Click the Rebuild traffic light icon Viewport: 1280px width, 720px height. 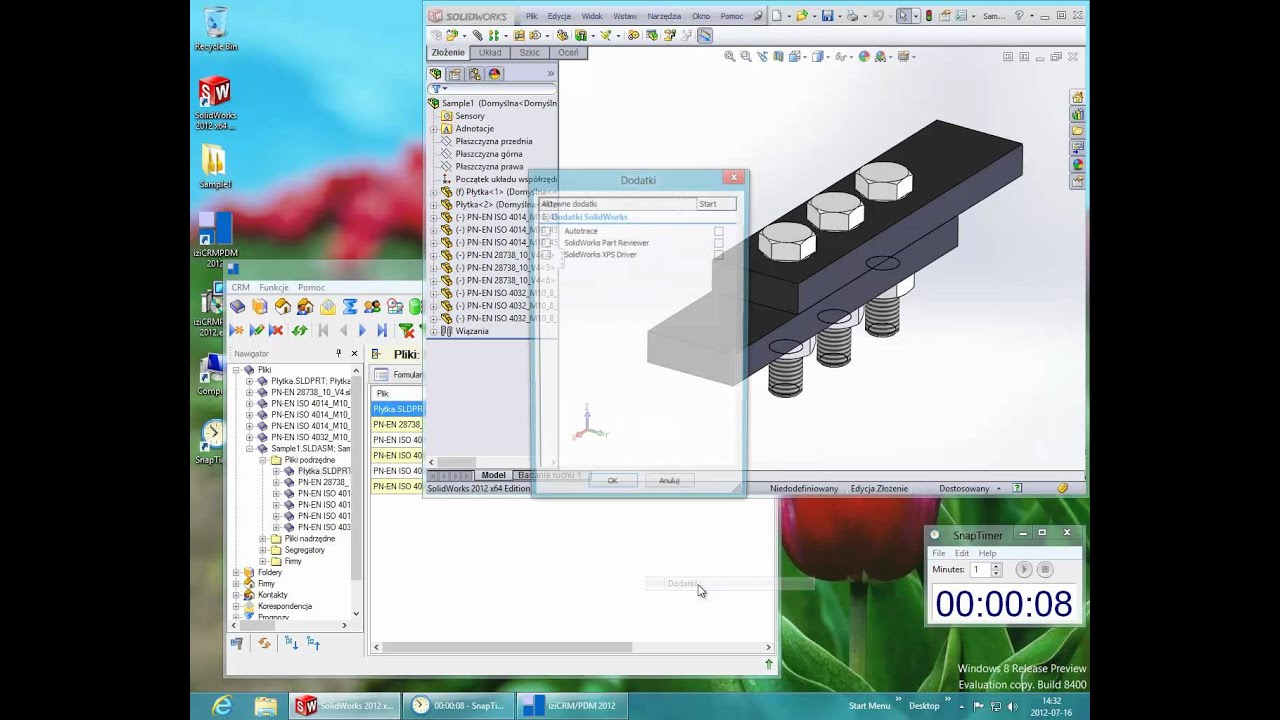[x=929, y=16]
